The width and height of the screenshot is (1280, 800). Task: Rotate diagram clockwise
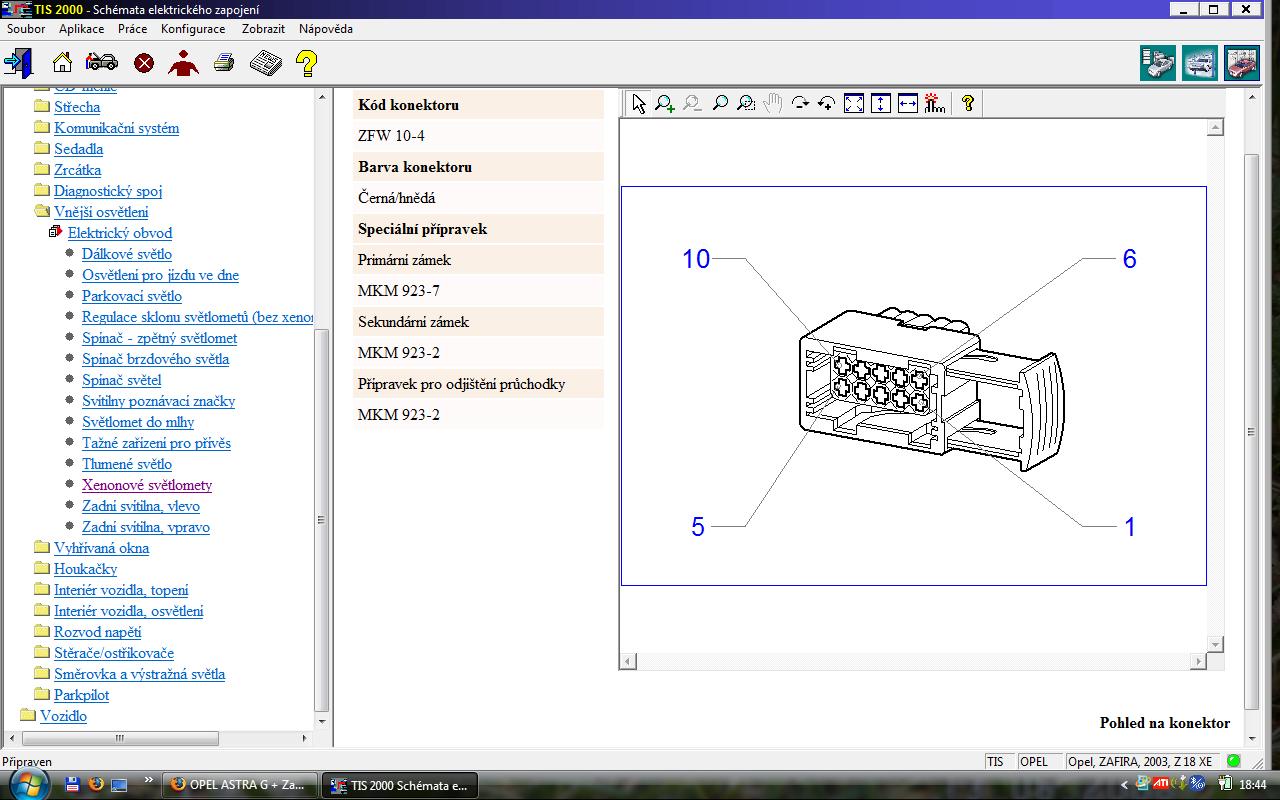click(x=800, y=103)
